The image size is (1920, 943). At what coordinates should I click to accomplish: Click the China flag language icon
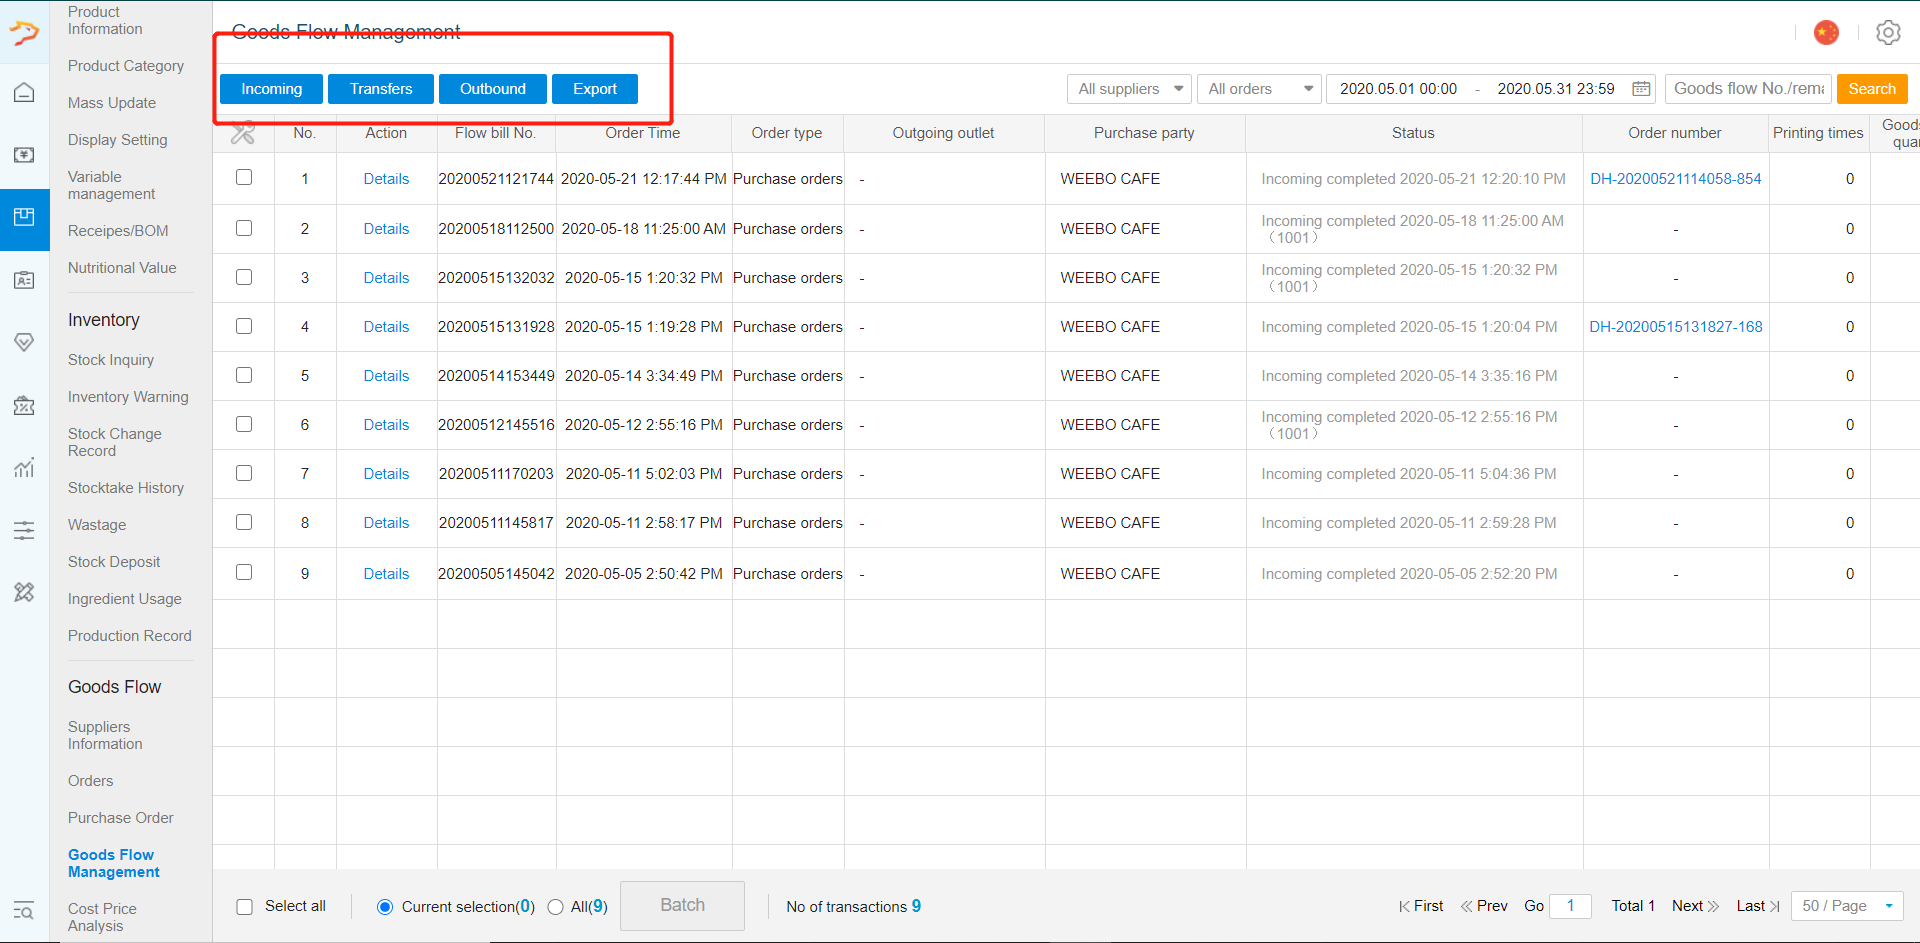pos(1826,33)
